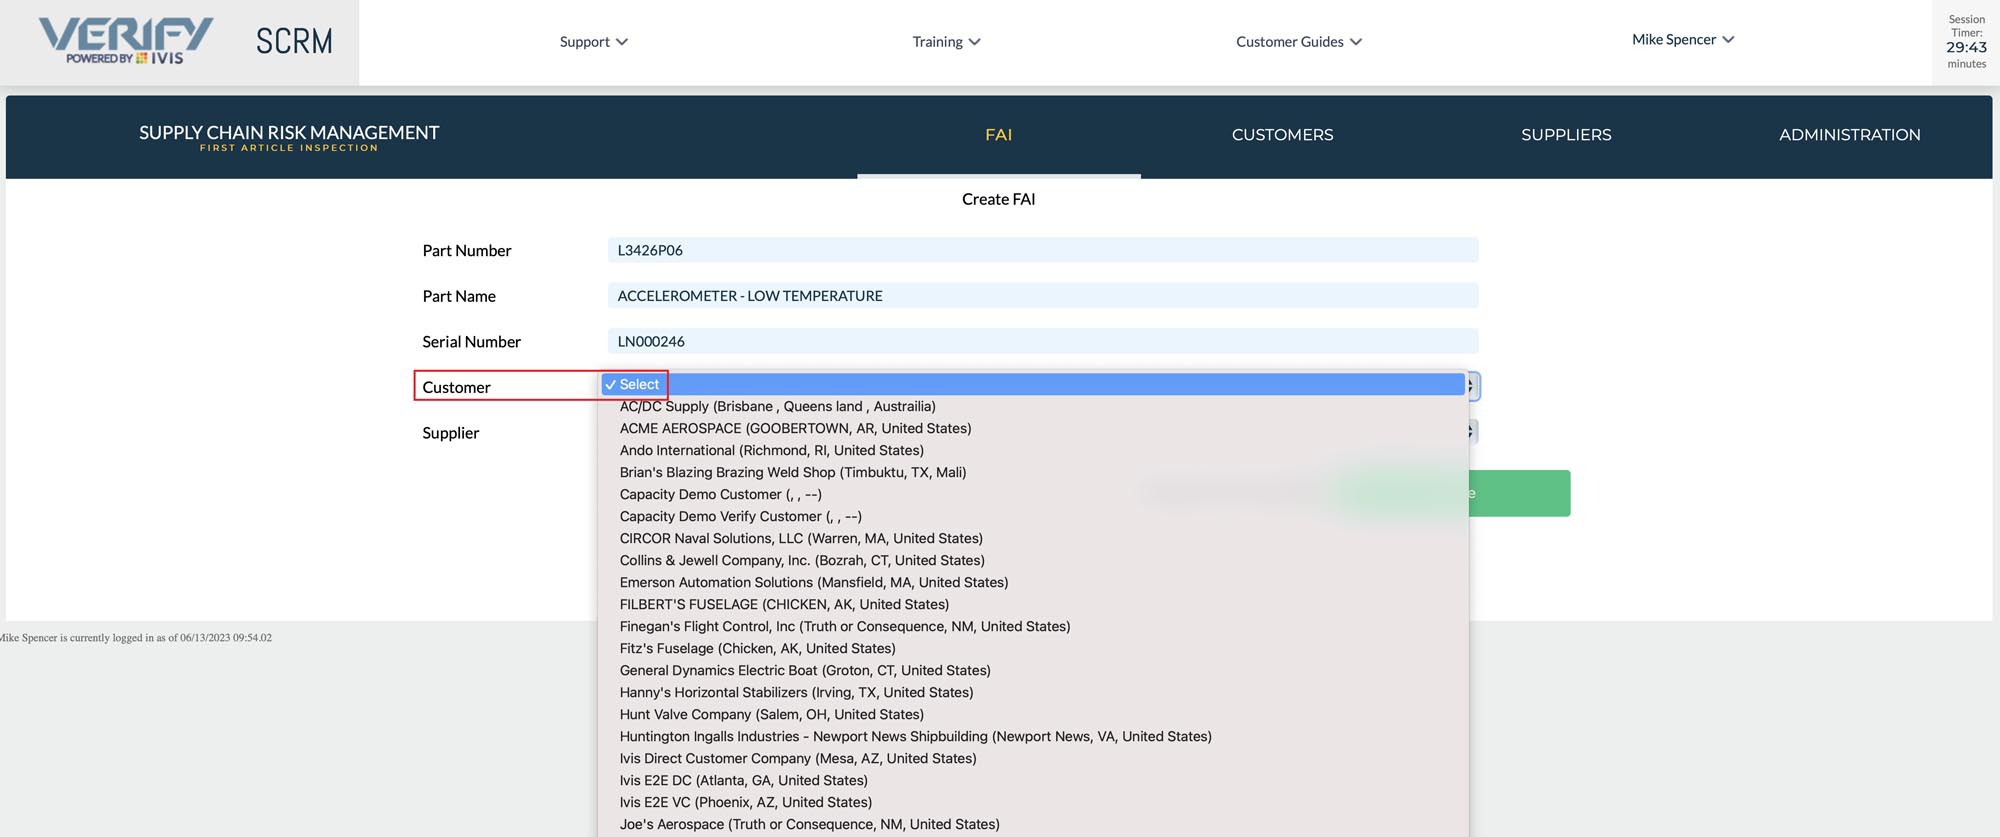This screenshot has height=837, width=2000.
Task: Choose the checked Select placeholder option
Action: pos(1034,384)
